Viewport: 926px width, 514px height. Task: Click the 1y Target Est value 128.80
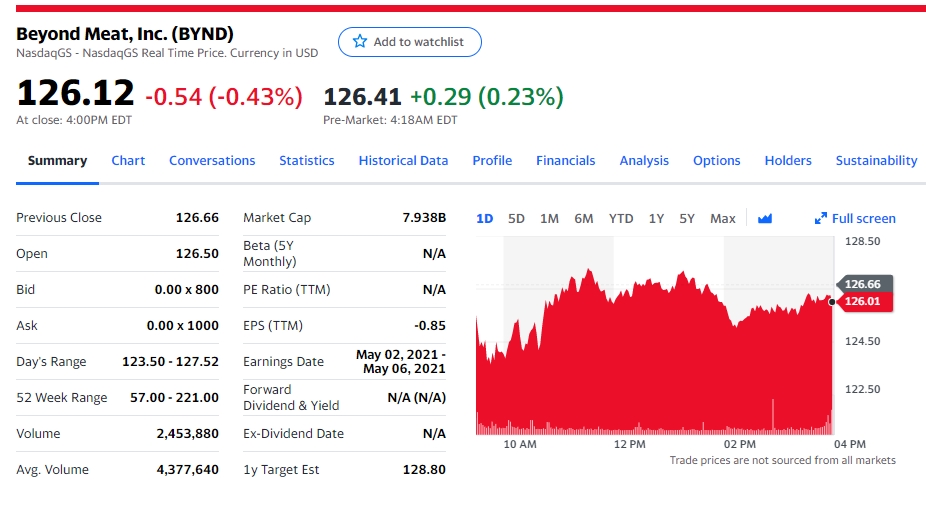point(424,470)
